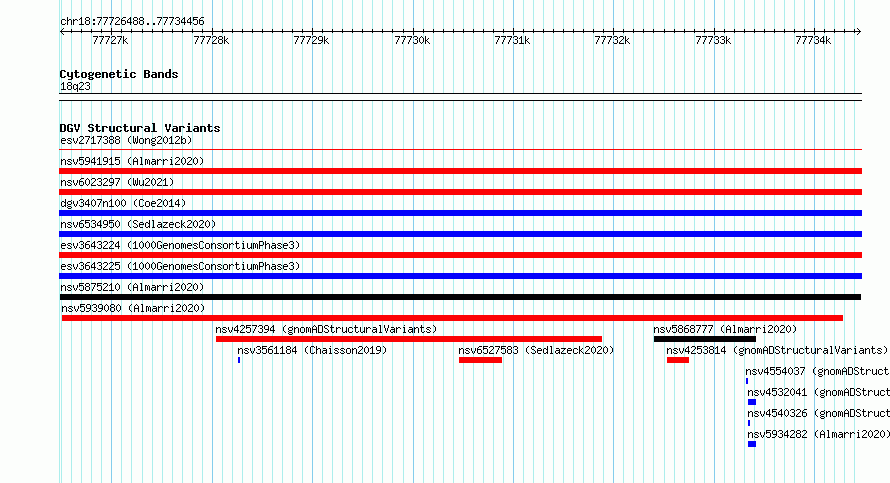Open esv3643224 (1000GenomesConsortiumPhase3) label
The width and height of the screenshot is (890, 483).
click(x=180, y=245)
